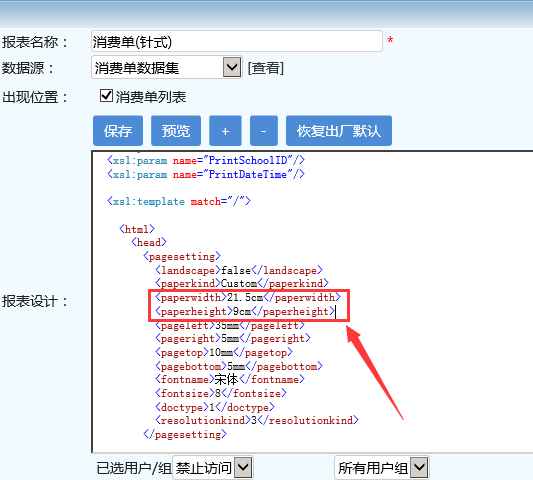
Task: Place cursor on the paperwidth line
Action: 248,297
